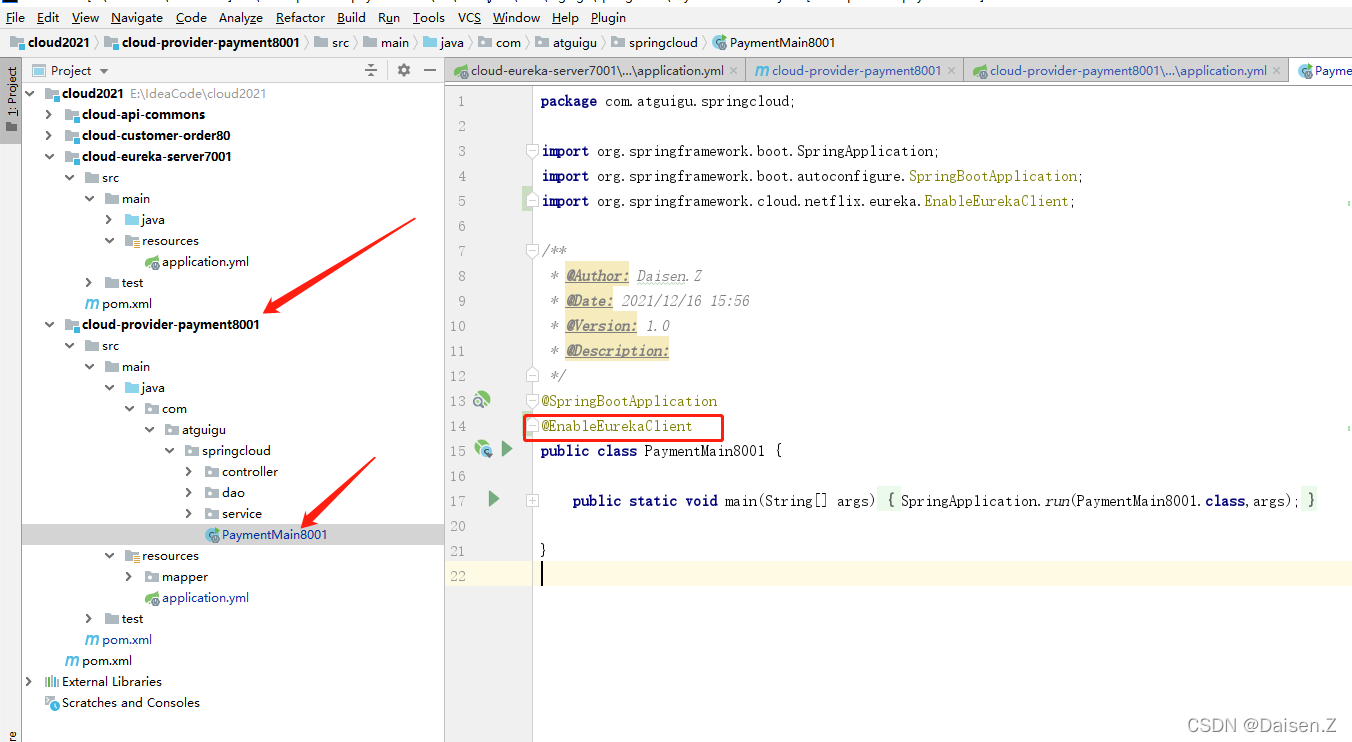The height and width of the screenshot is (742, 1352).
Task: Run main method from line 17 gutter
Action: (x=493, y=498)
